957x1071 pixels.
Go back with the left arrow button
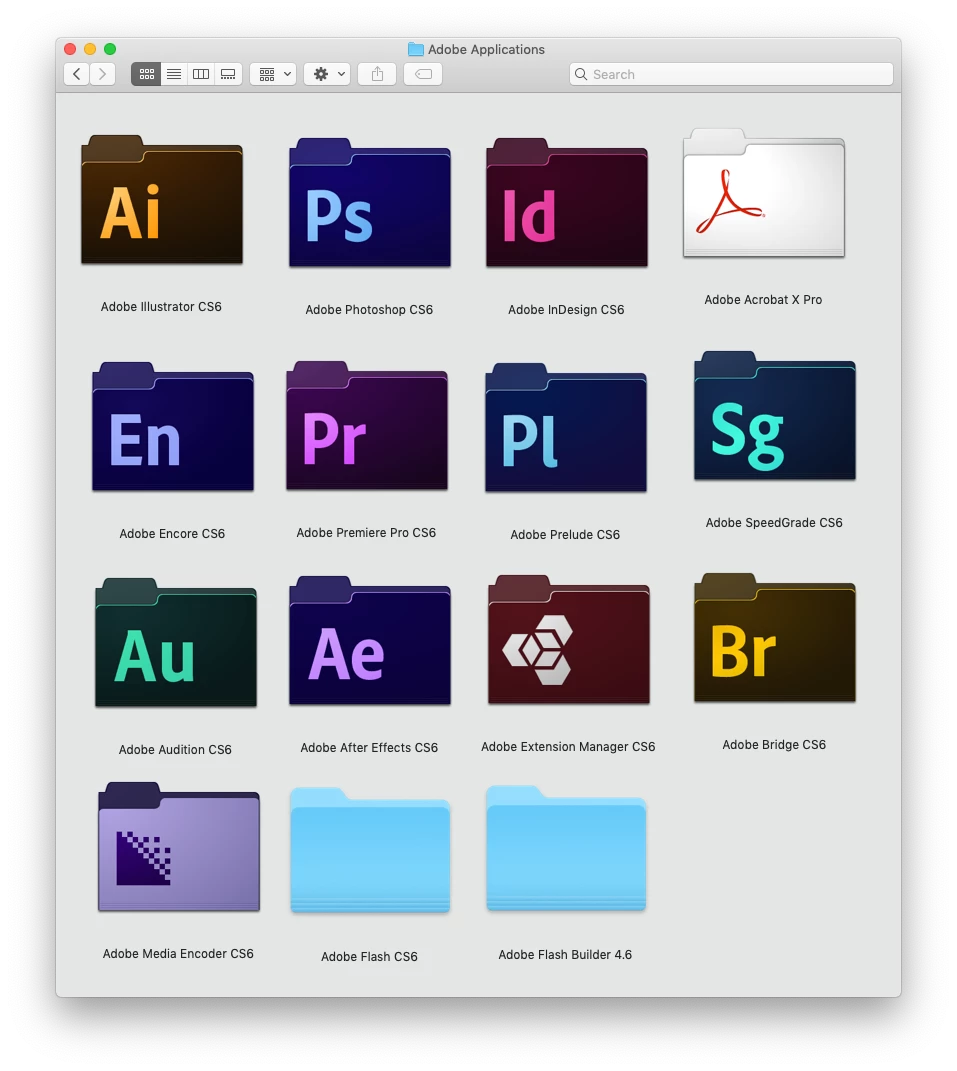point(77,74)
